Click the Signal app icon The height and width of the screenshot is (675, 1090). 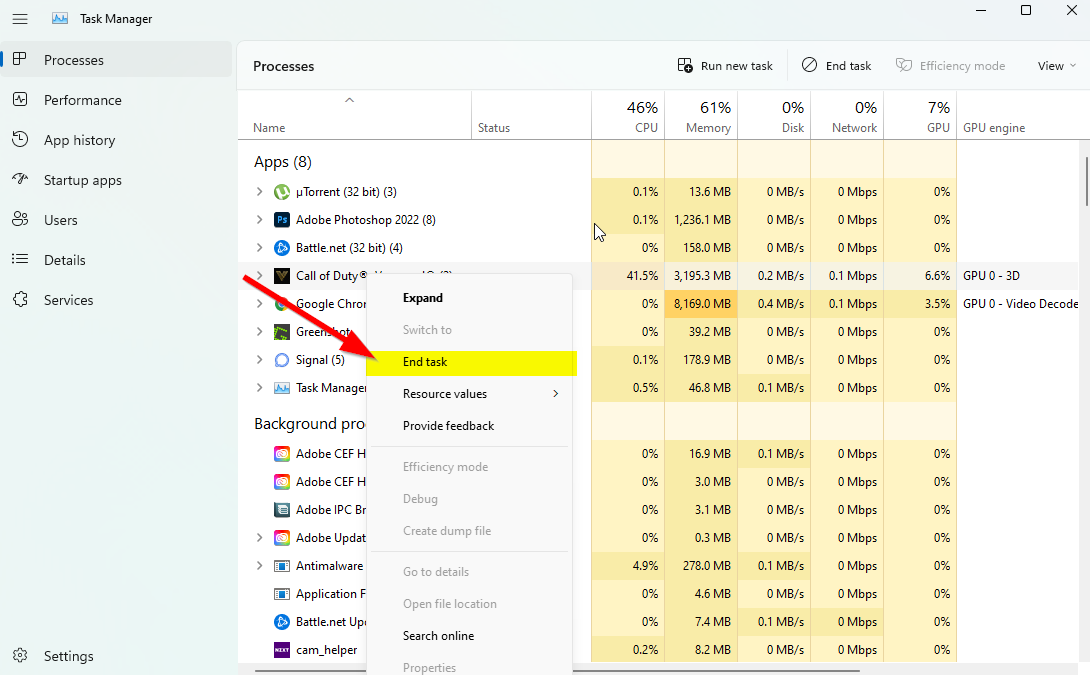point(282,360)
